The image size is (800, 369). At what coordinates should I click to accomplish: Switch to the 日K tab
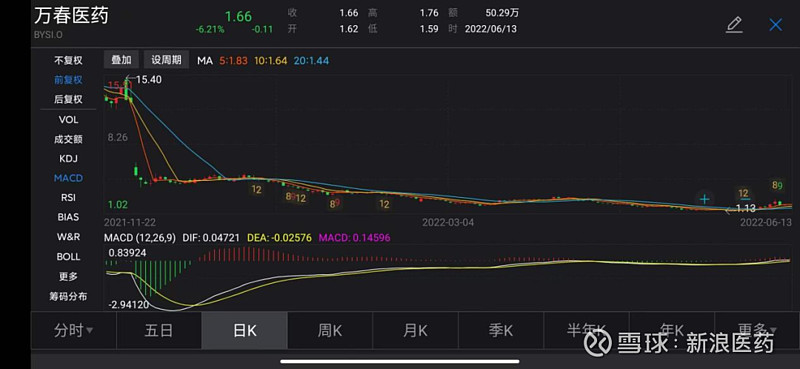click(245, 330)
